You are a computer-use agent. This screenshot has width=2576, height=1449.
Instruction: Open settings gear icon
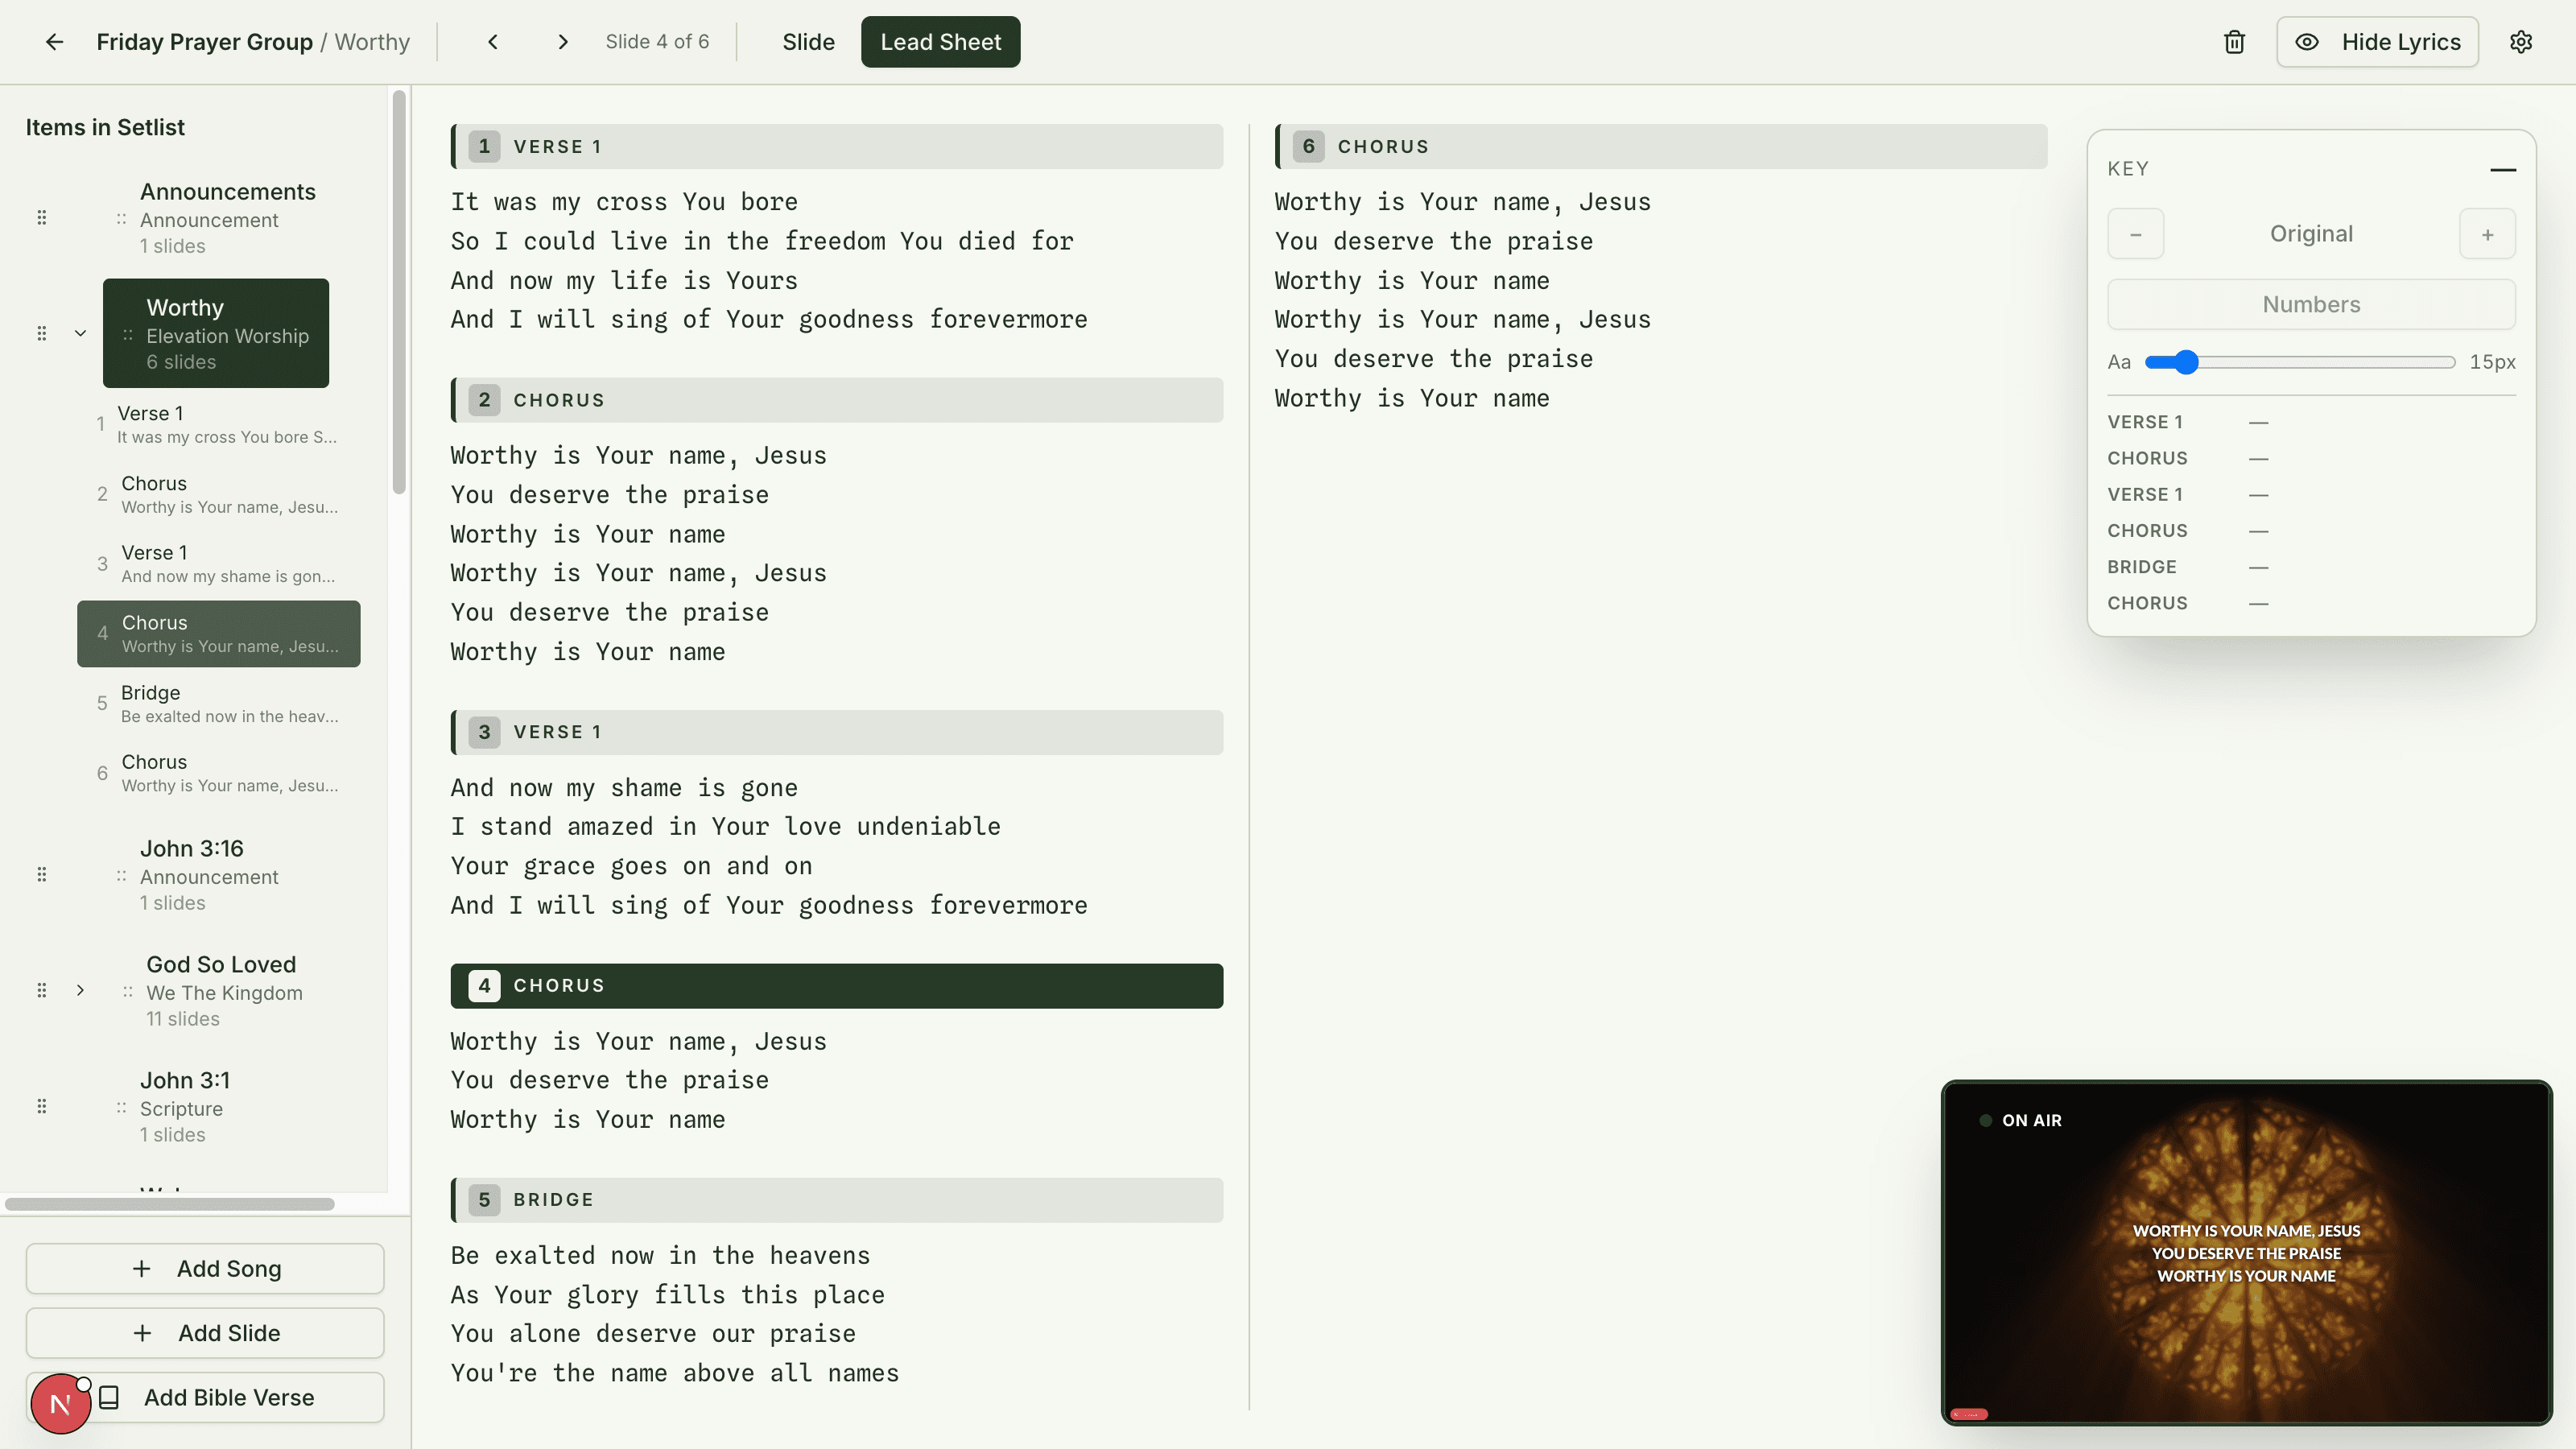(2521, 42)
